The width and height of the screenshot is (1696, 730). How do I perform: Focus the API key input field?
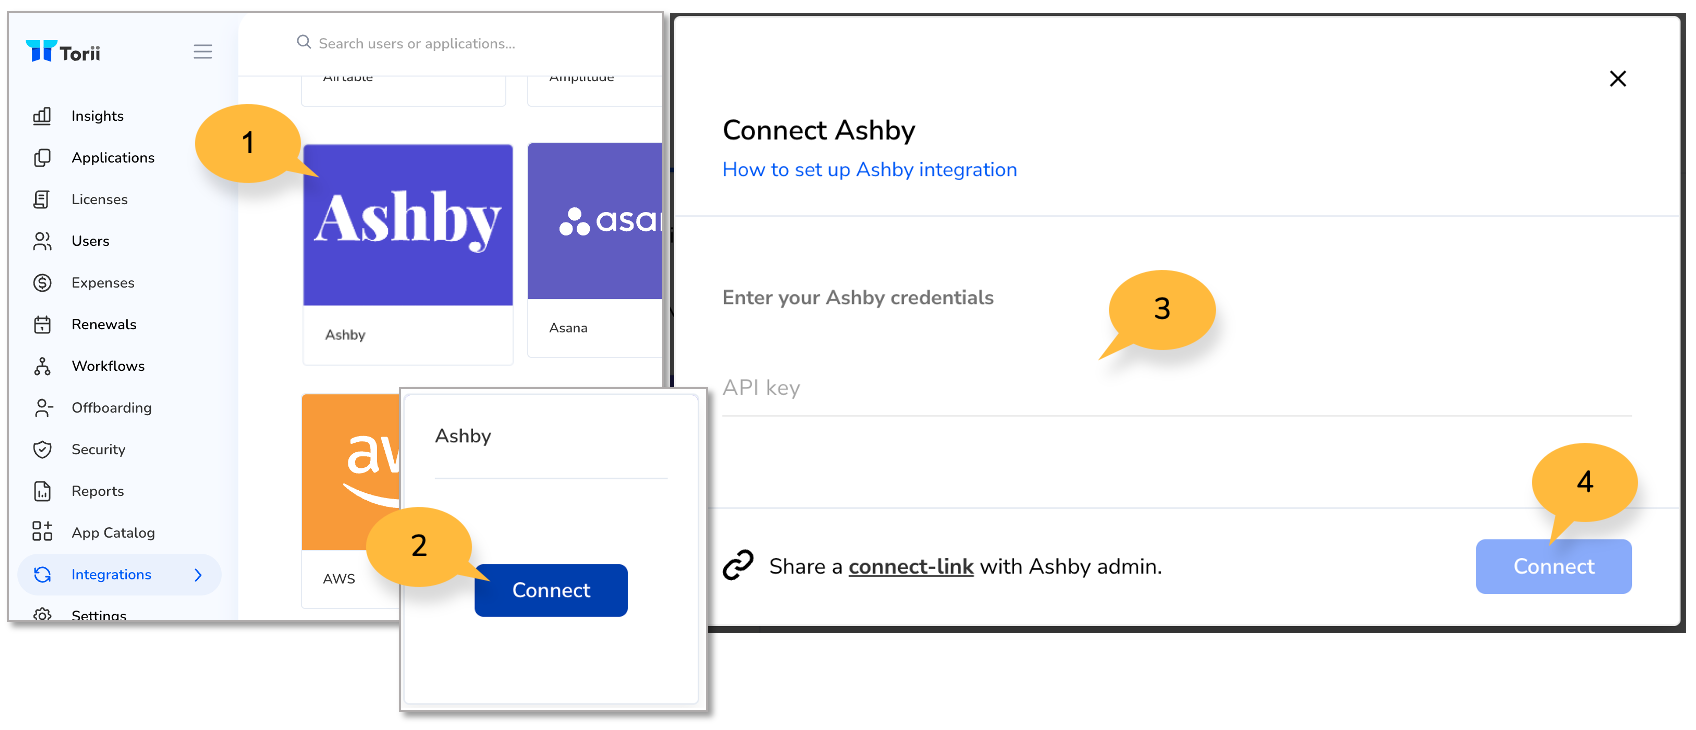1176,389
